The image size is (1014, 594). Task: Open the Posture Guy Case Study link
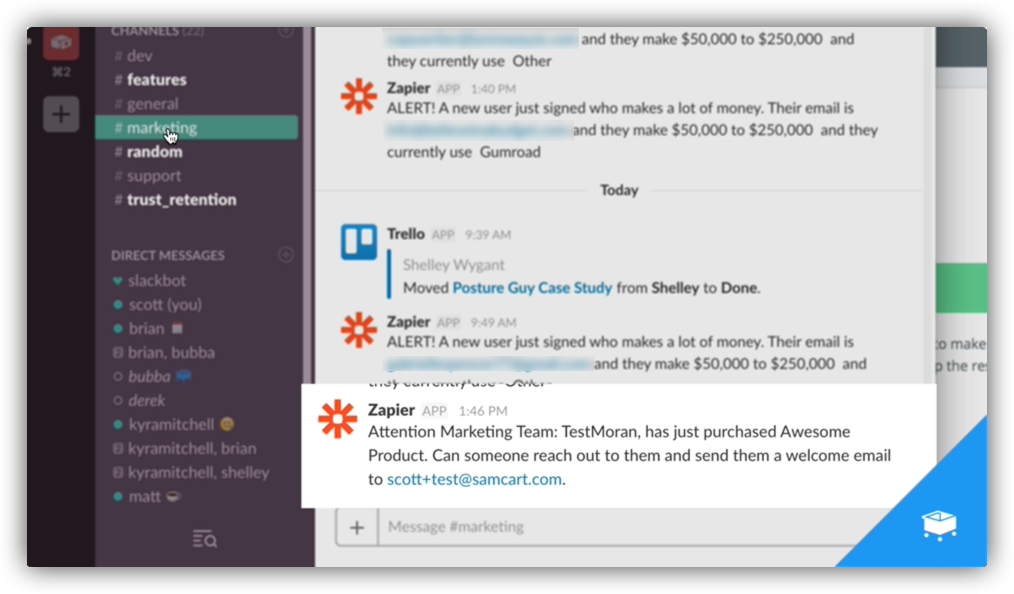click(532, 288)
